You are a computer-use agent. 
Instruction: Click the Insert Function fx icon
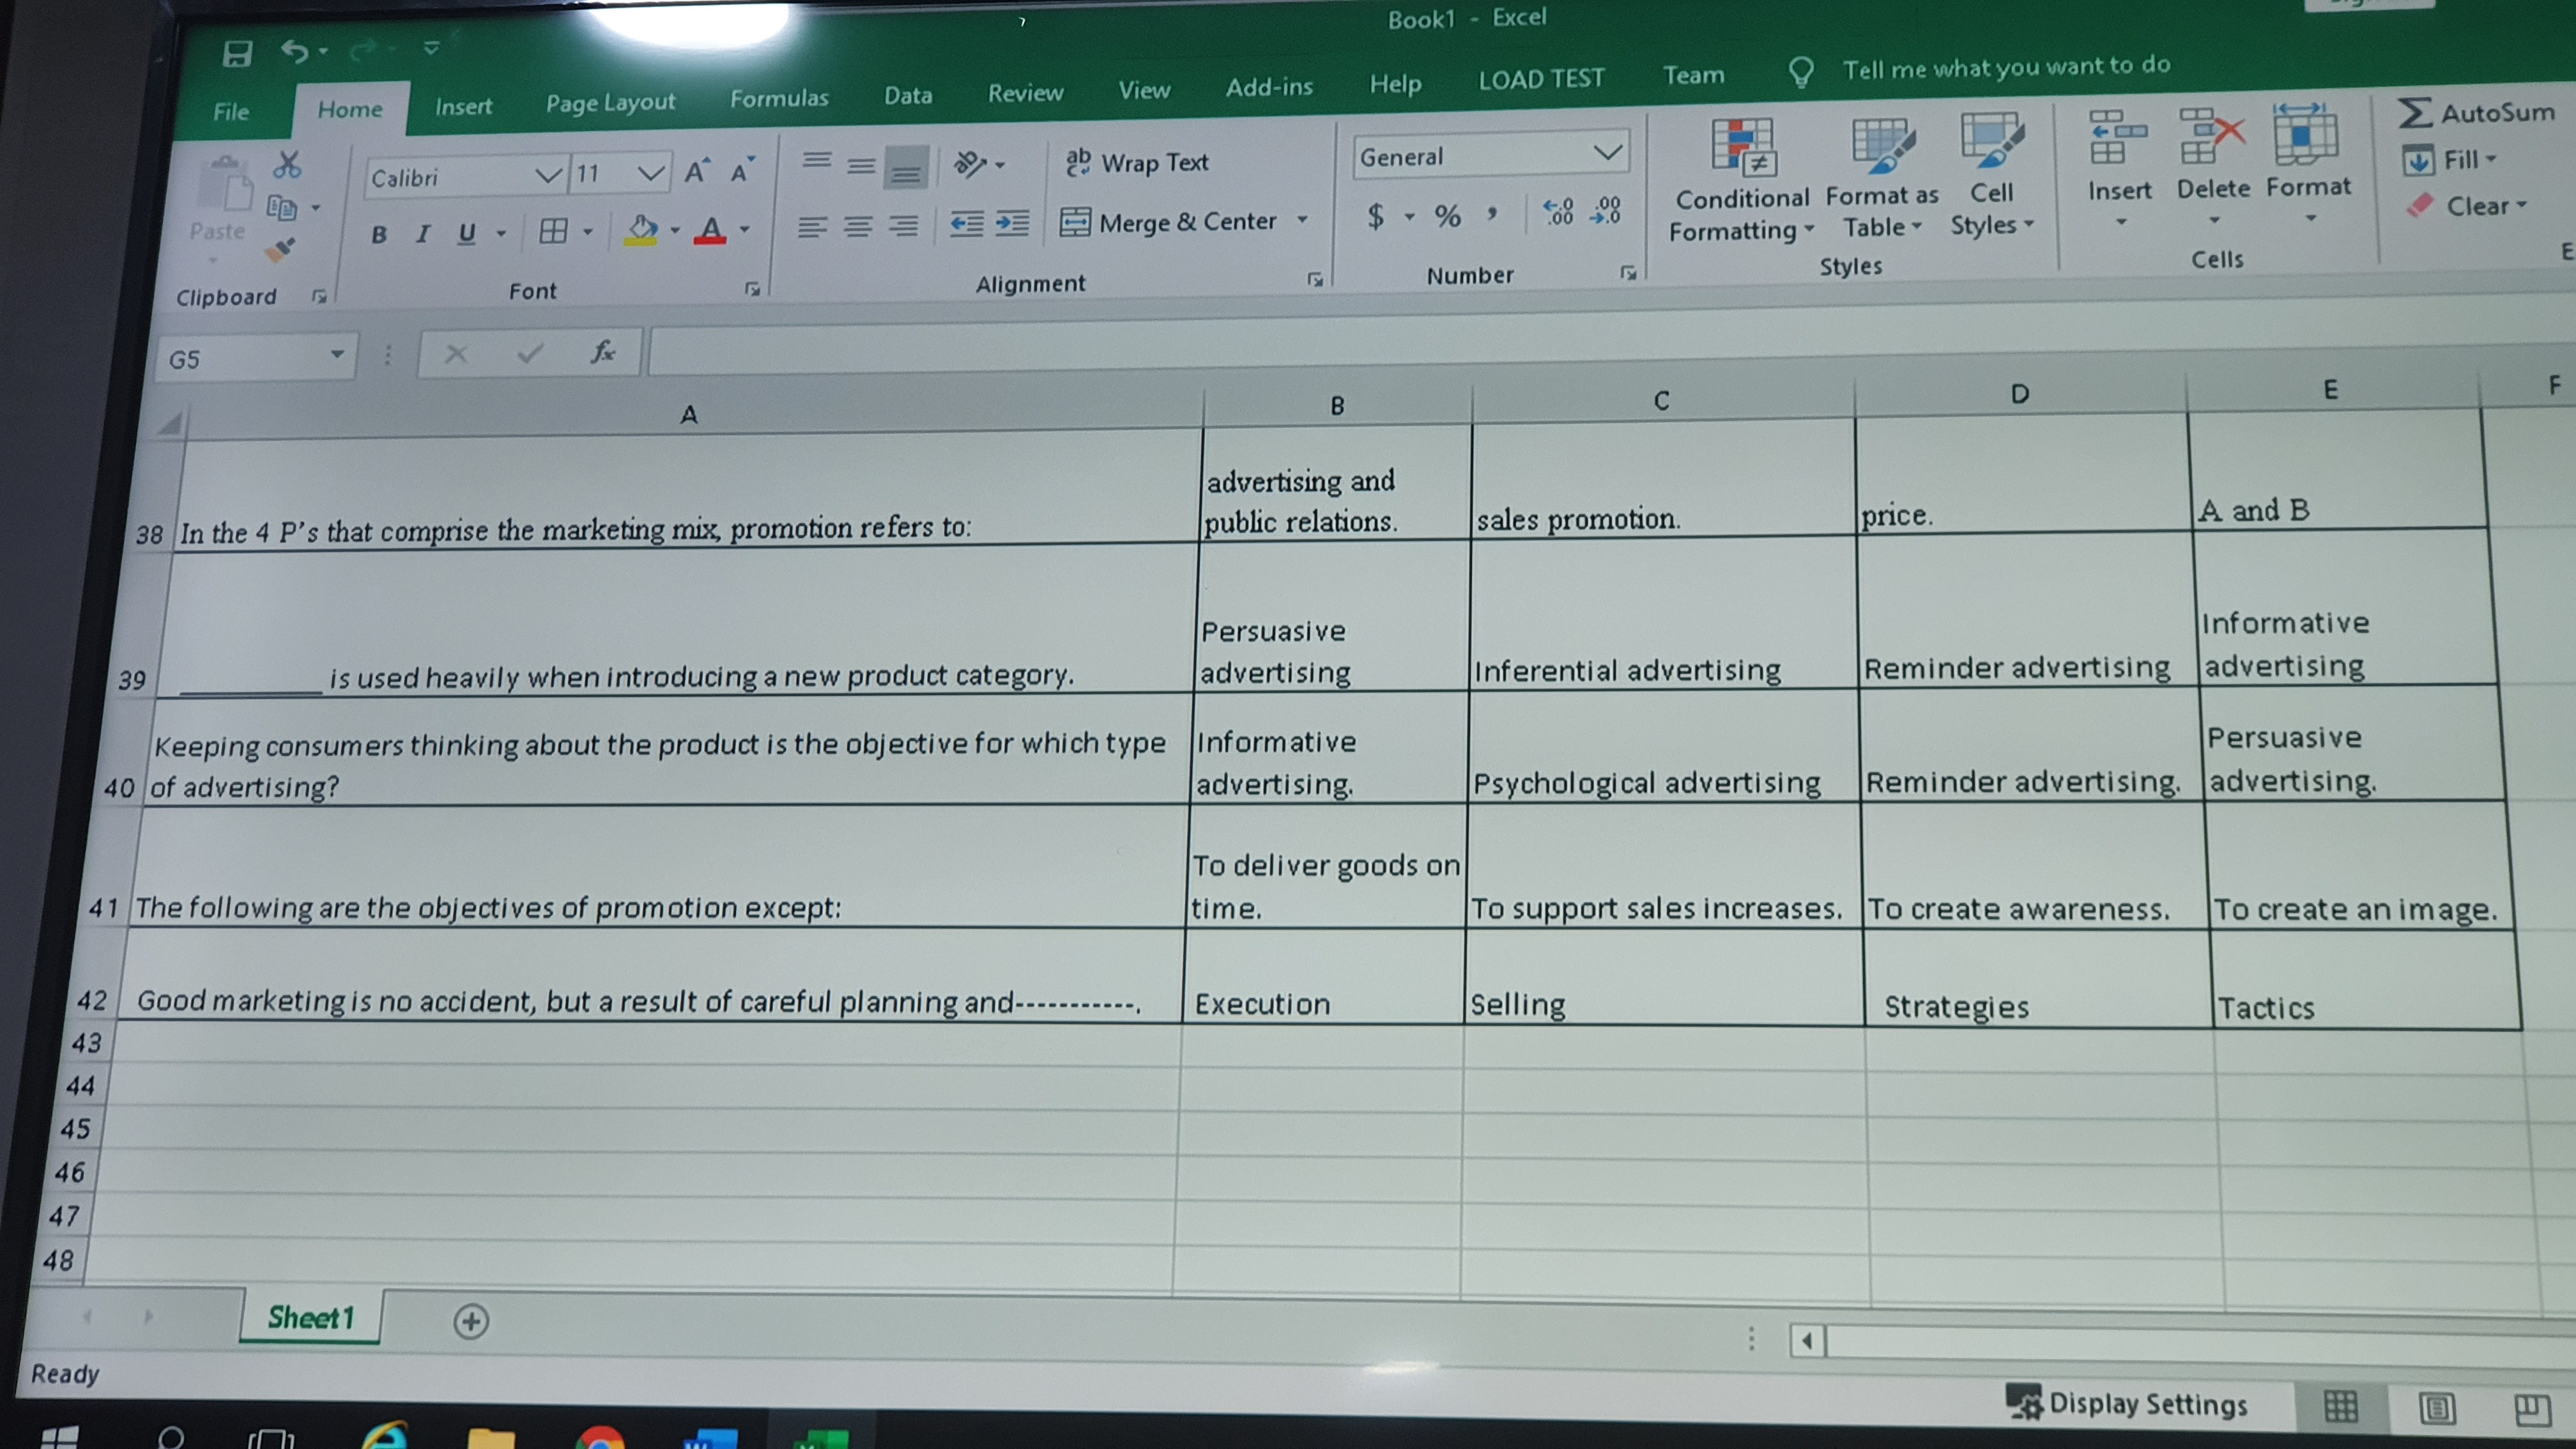coord(602,352)
